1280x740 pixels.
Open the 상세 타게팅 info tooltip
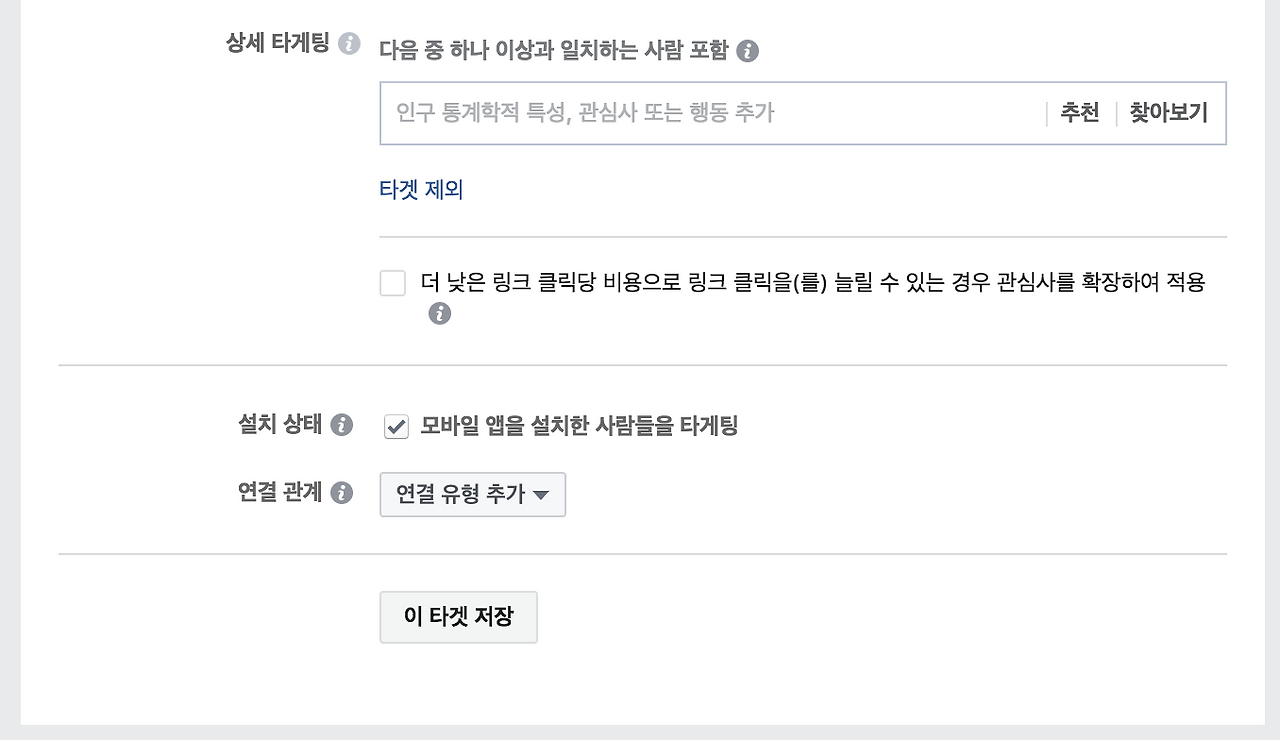349,44
